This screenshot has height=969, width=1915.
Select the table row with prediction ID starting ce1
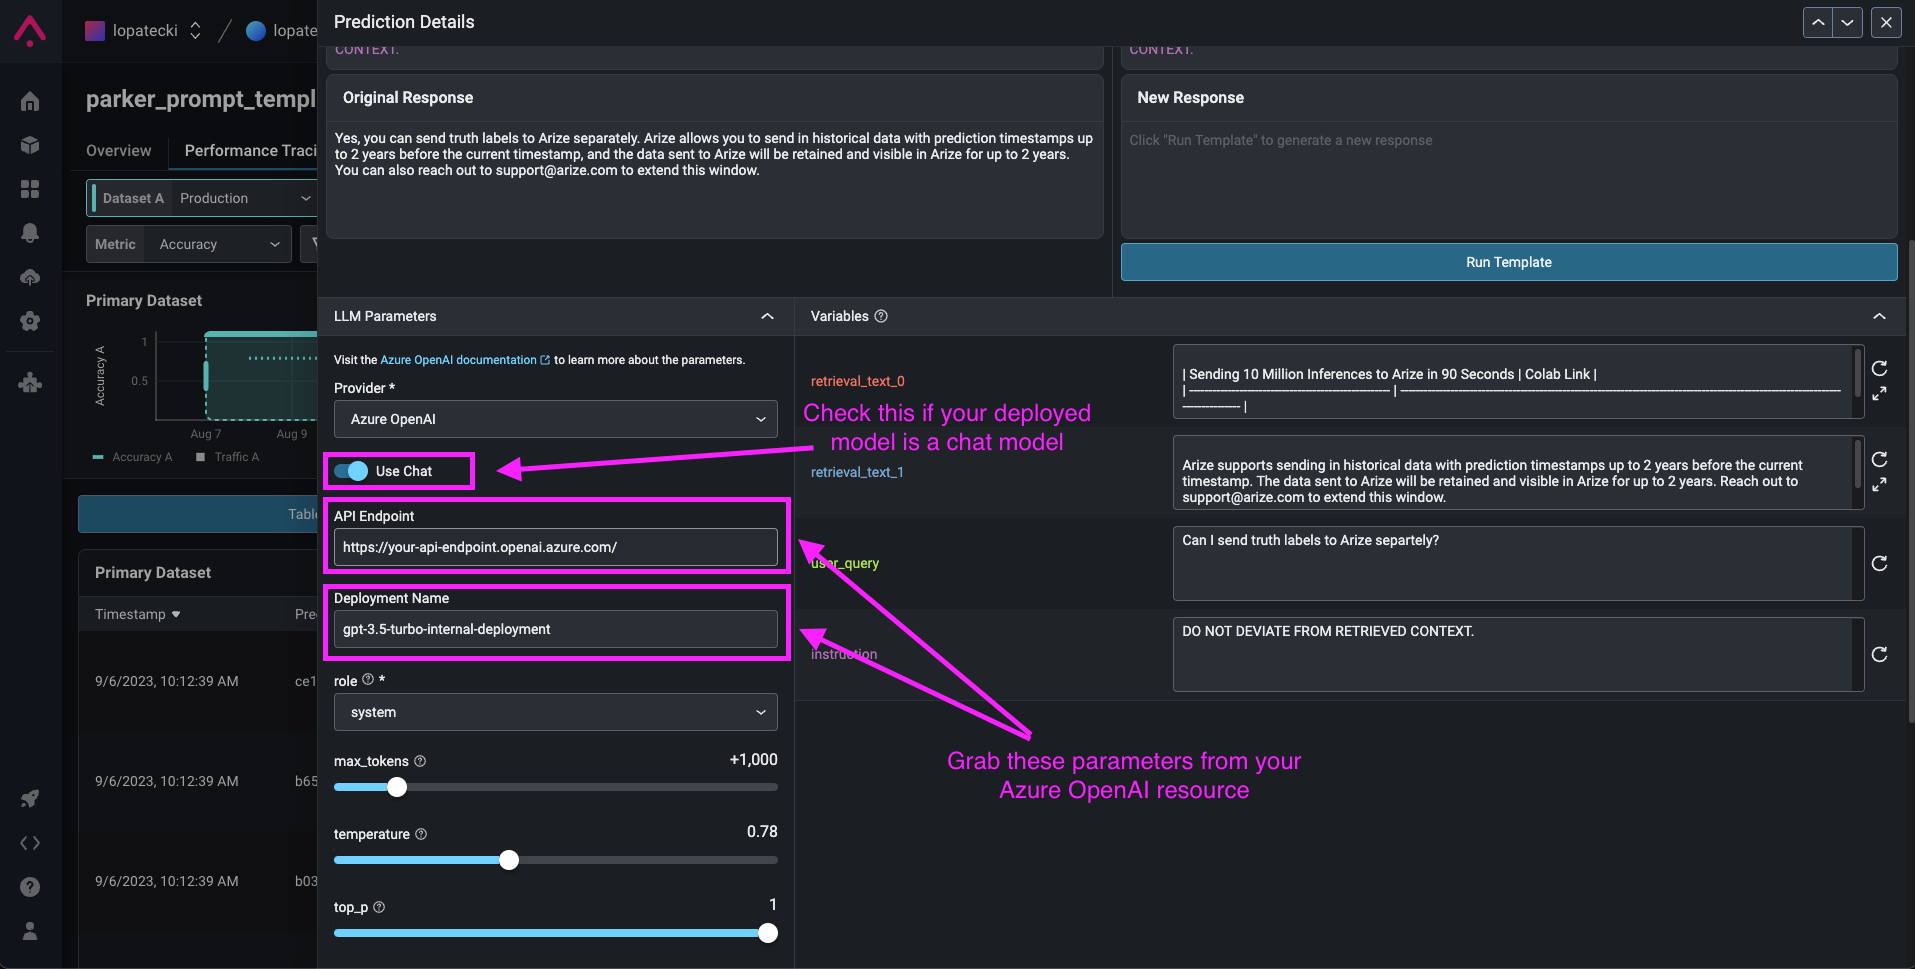(x=198, y=681)
